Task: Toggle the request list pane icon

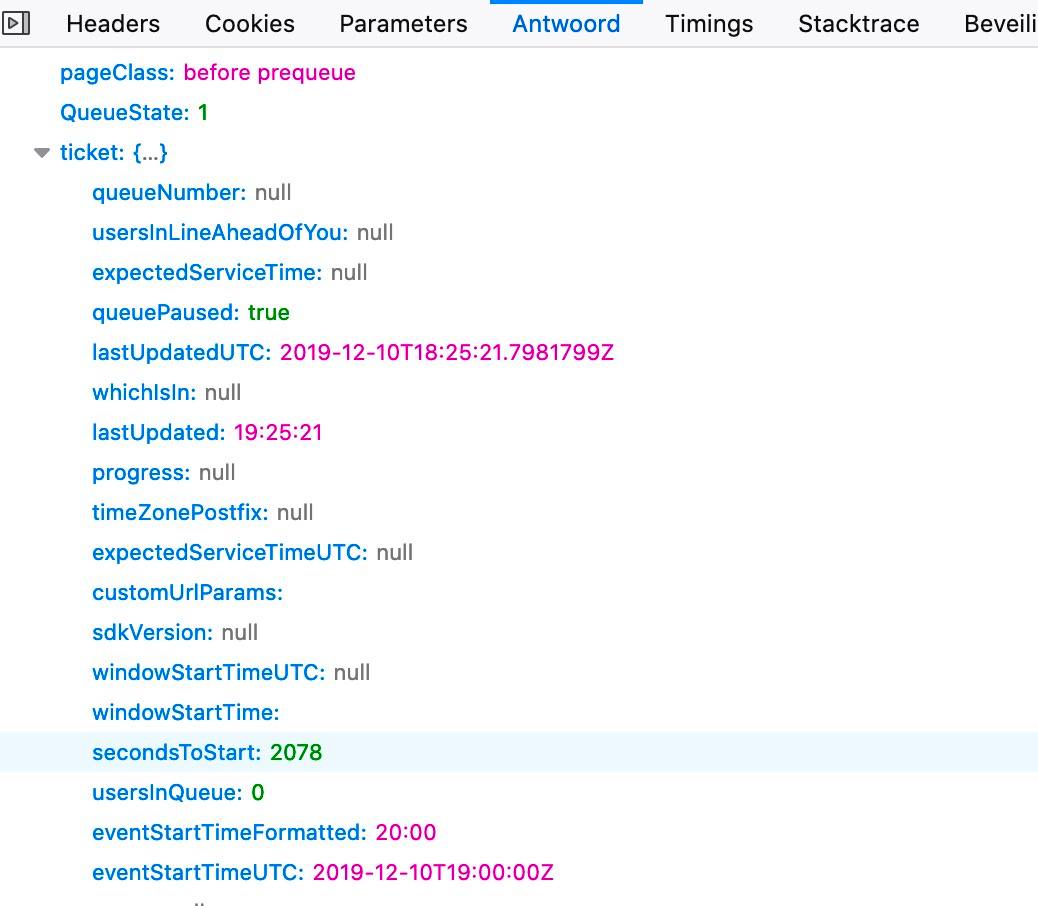Action: (17, 23)
